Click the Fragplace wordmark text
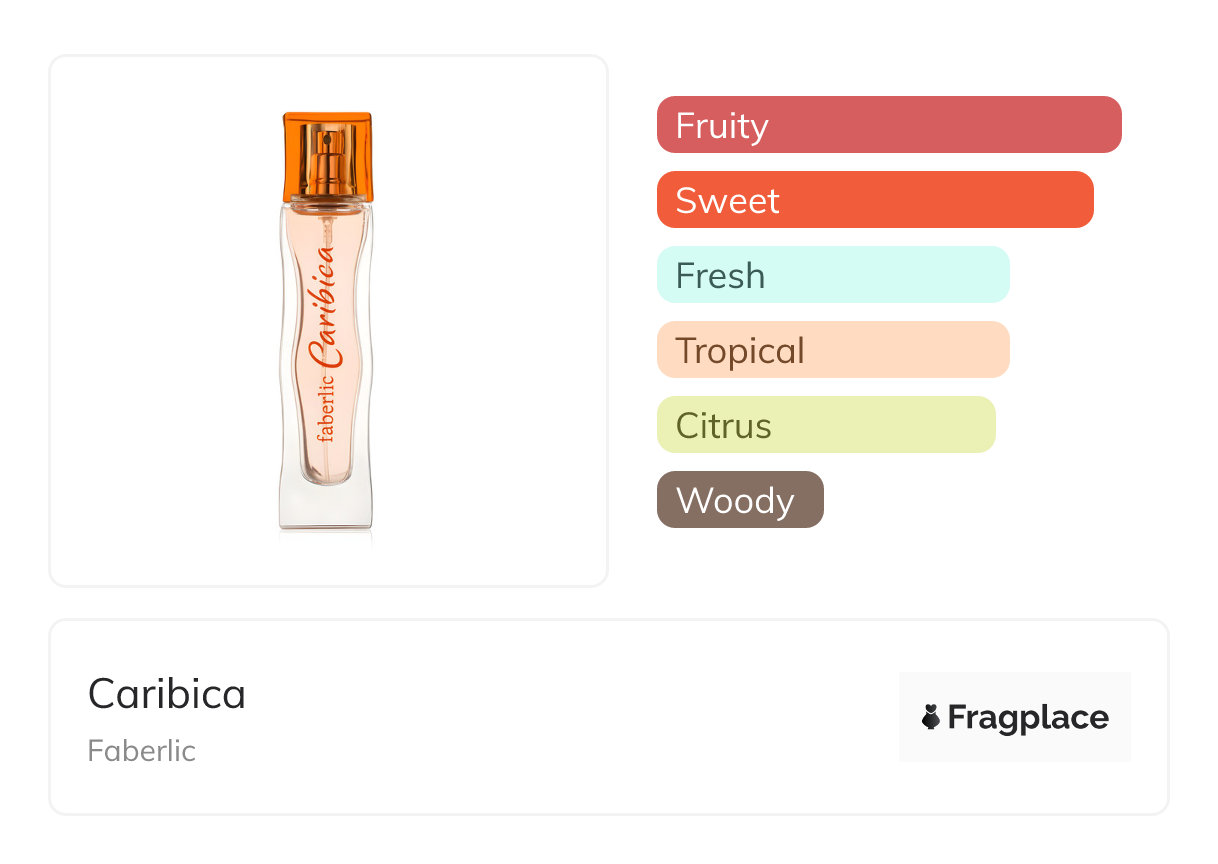The height and width of the screenshot is (864, 1218). click(1028, 718)
